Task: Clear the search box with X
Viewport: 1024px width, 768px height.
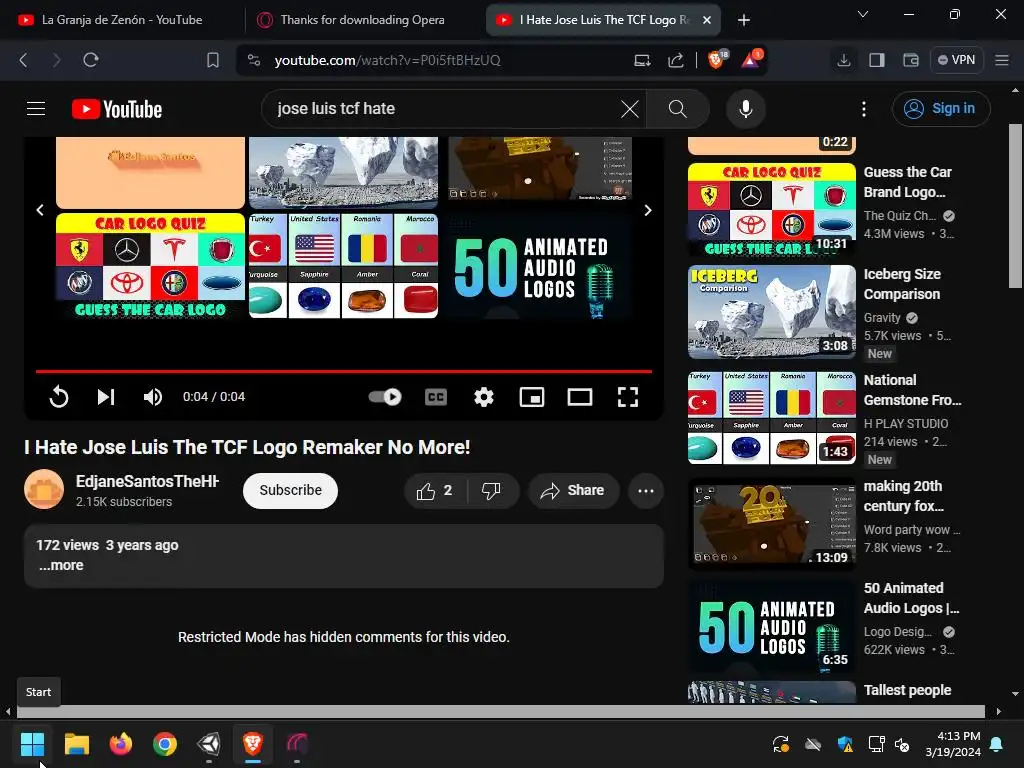Action: [630, 109]
